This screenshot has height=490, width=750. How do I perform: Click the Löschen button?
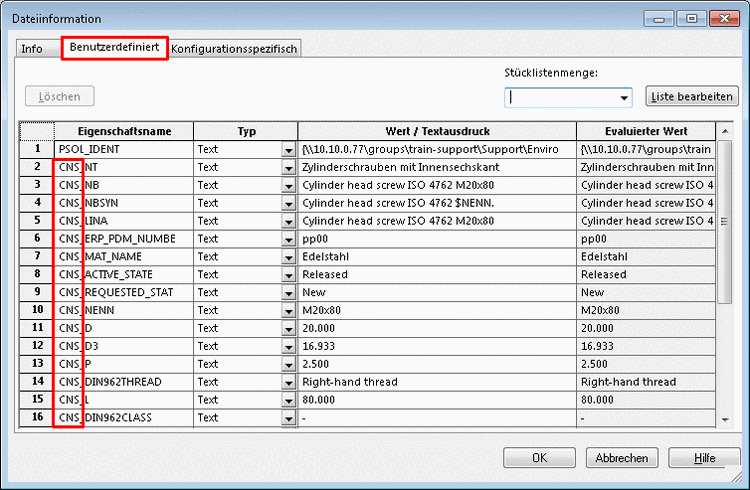(60, 96)
